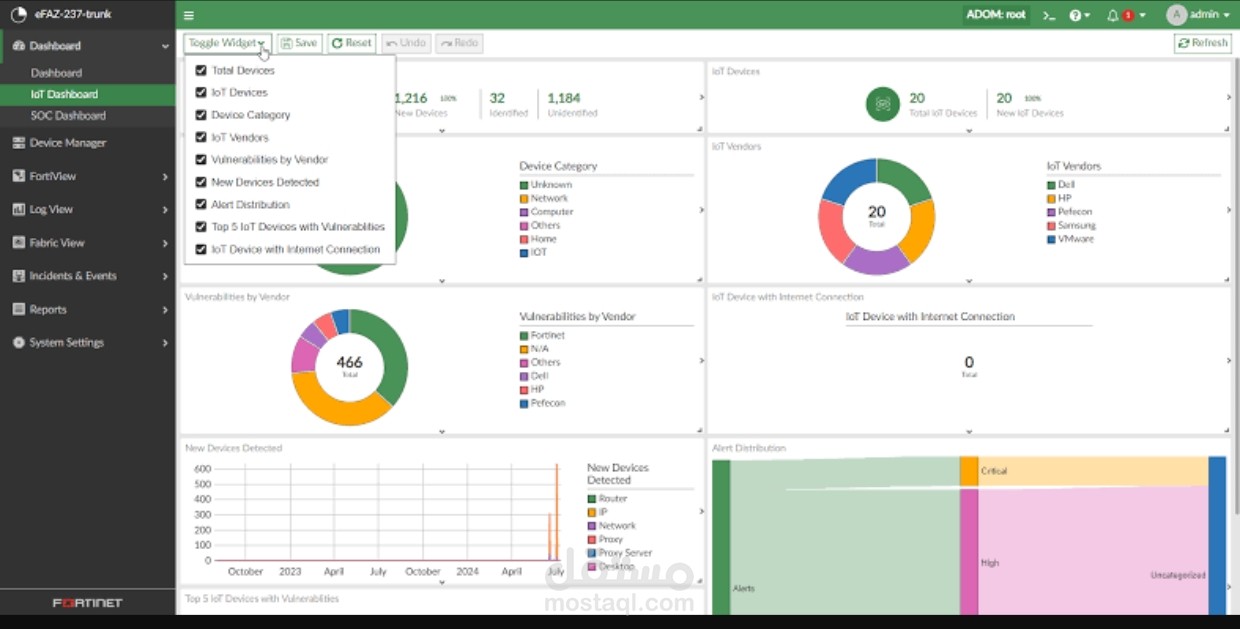1240x629 pixels.
Task: Open the Toggle Widget dropdown
Action: [227, 43]
